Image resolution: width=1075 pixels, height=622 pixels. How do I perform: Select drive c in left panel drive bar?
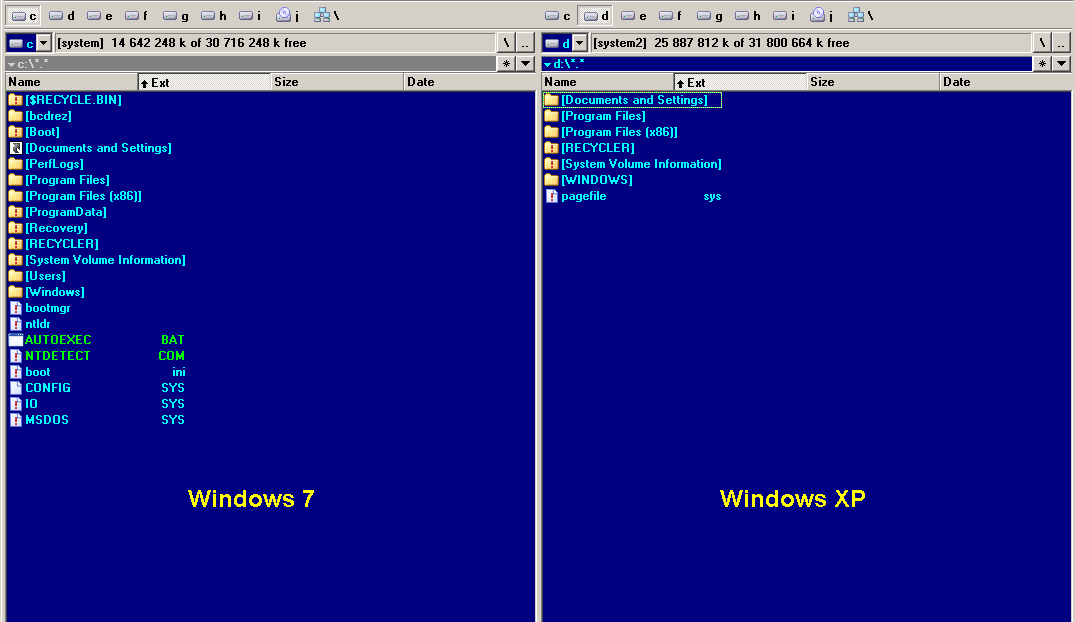24,15
